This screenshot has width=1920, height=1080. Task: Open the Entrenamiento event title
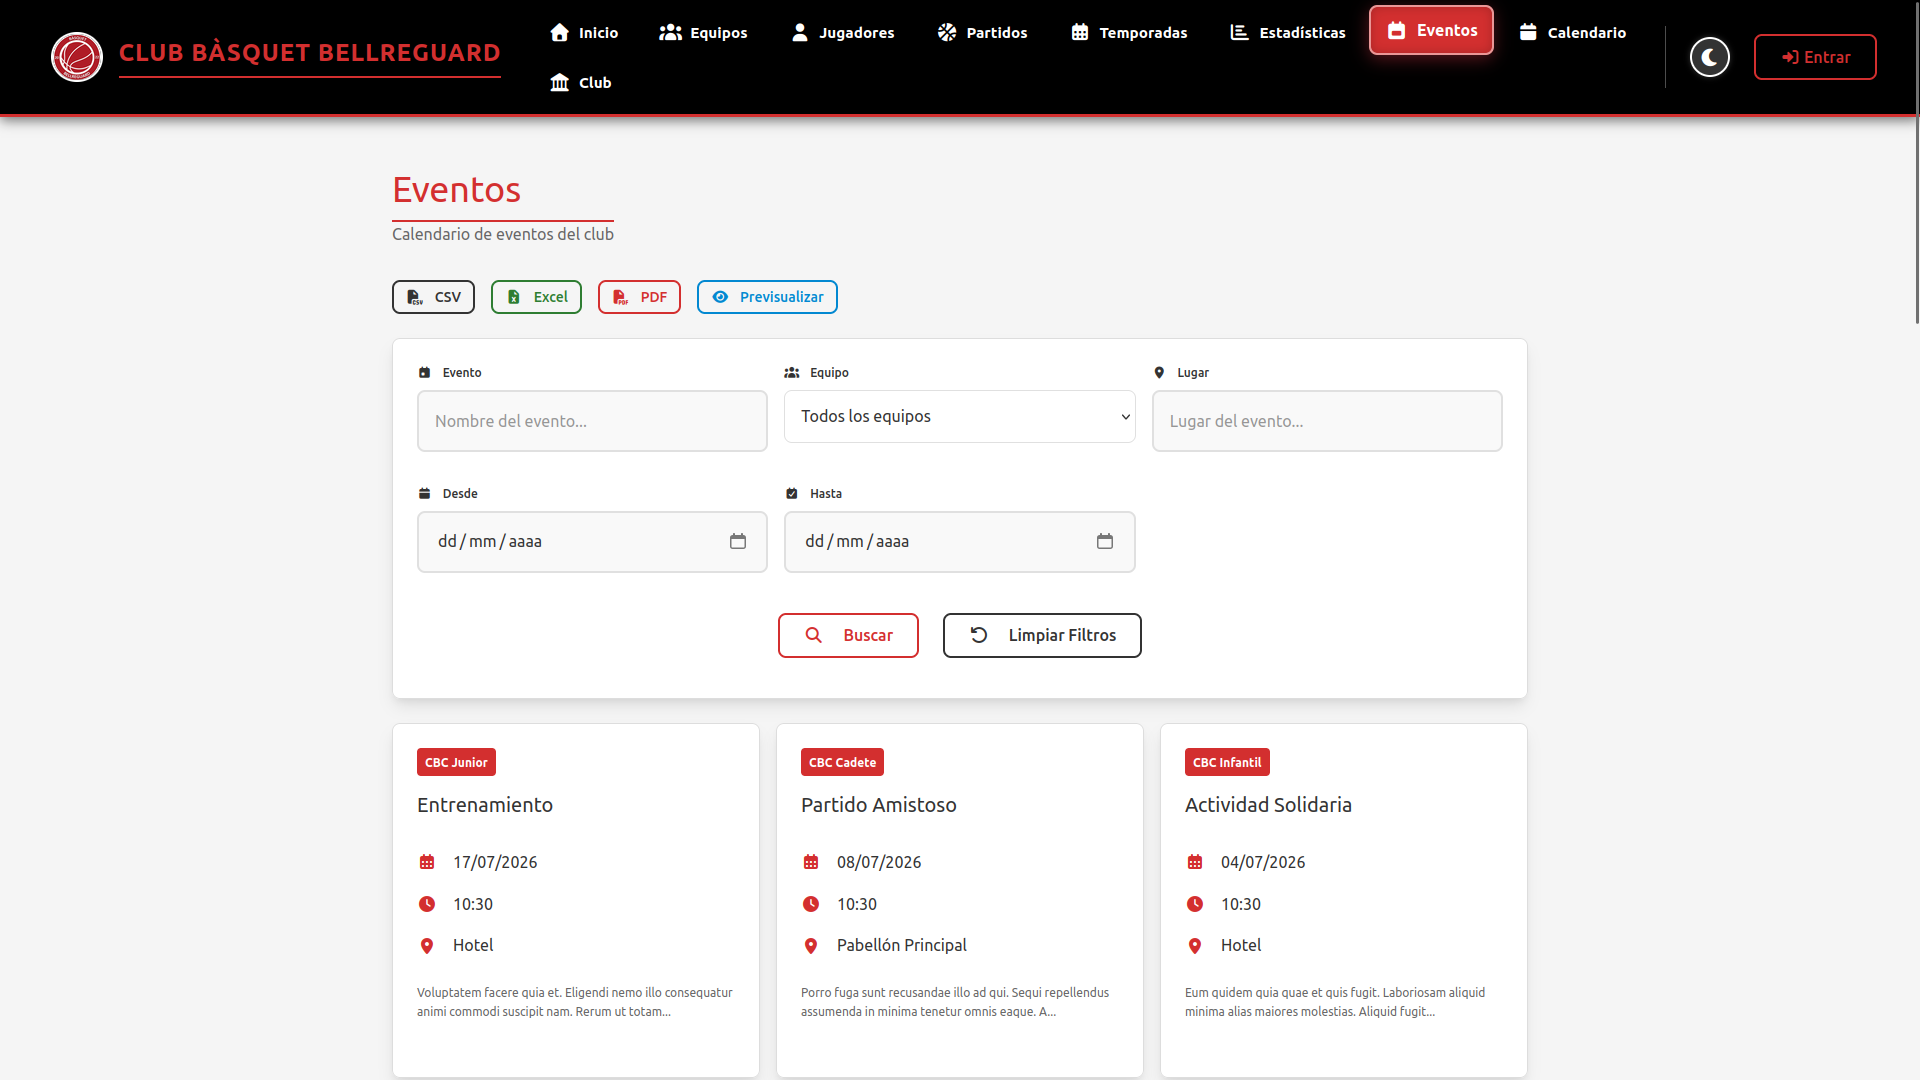click(x=485, y=805)
